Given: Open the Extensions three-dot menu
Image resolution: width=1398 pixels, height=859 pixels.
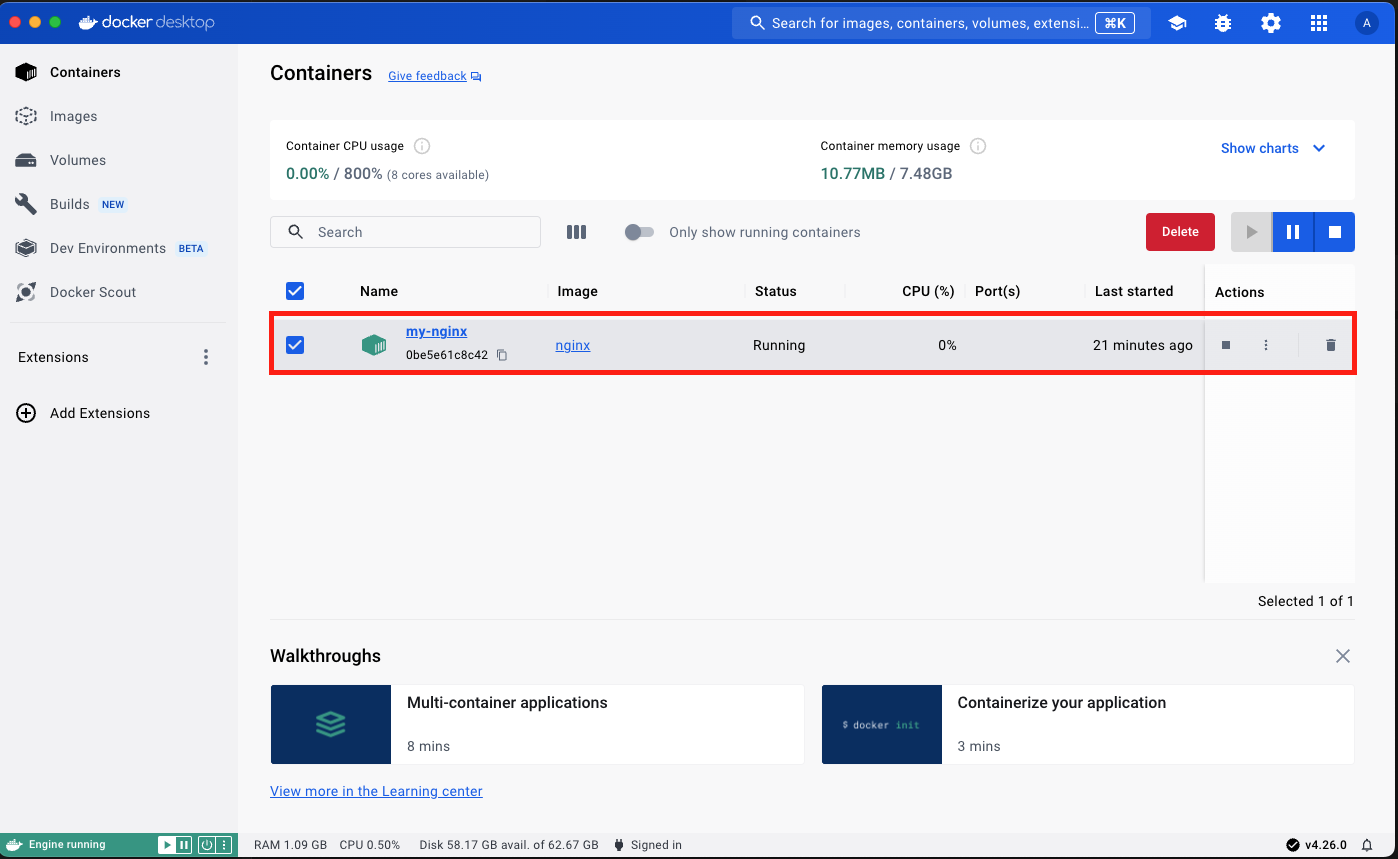Looking at the screenshot, I should coord(206,357).
